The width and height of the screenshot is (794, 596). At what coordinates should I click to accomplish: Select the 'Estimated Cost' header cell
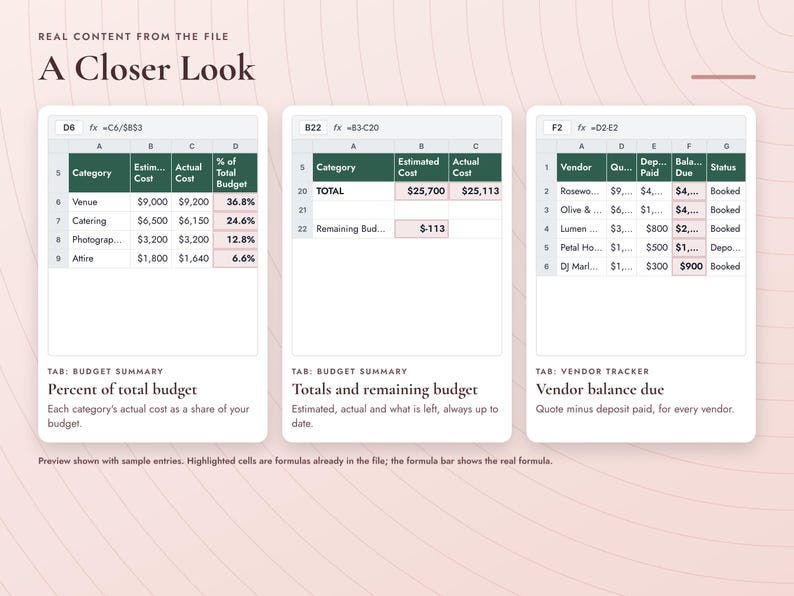tap(421, 167)
